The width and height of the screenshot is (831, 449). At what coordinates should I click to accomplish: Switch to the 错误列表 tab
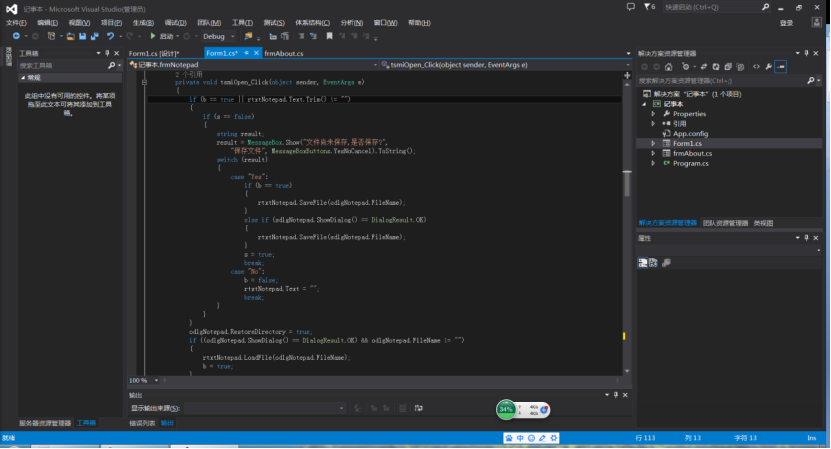point(142,423)
